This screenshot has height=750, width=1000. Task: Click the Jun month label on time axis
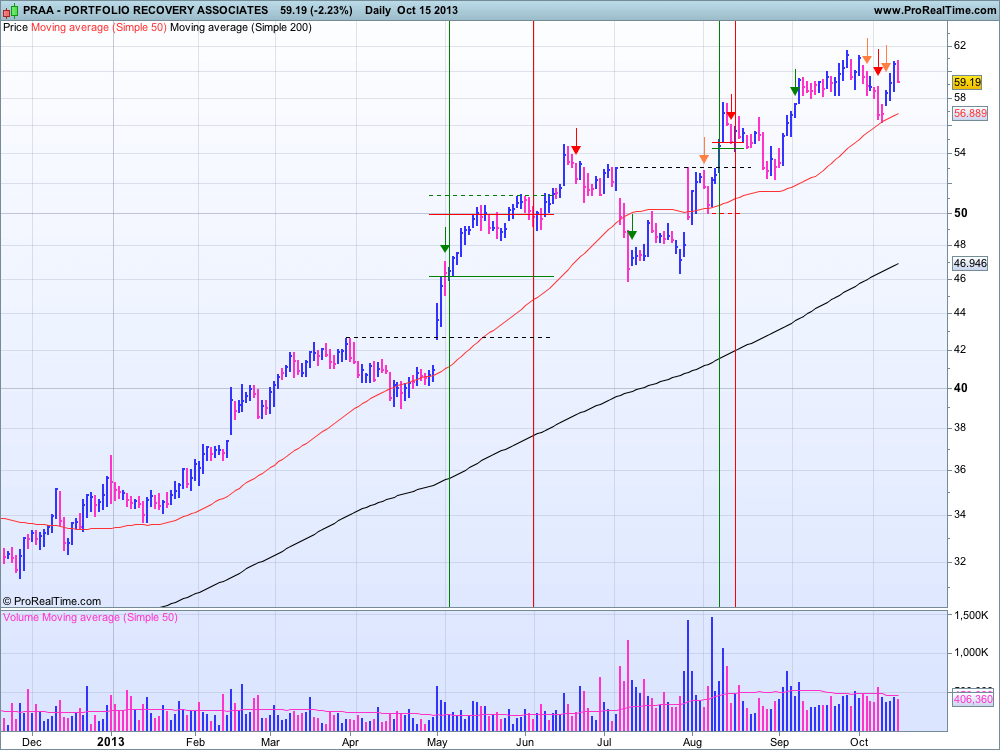tap(525, 742)
